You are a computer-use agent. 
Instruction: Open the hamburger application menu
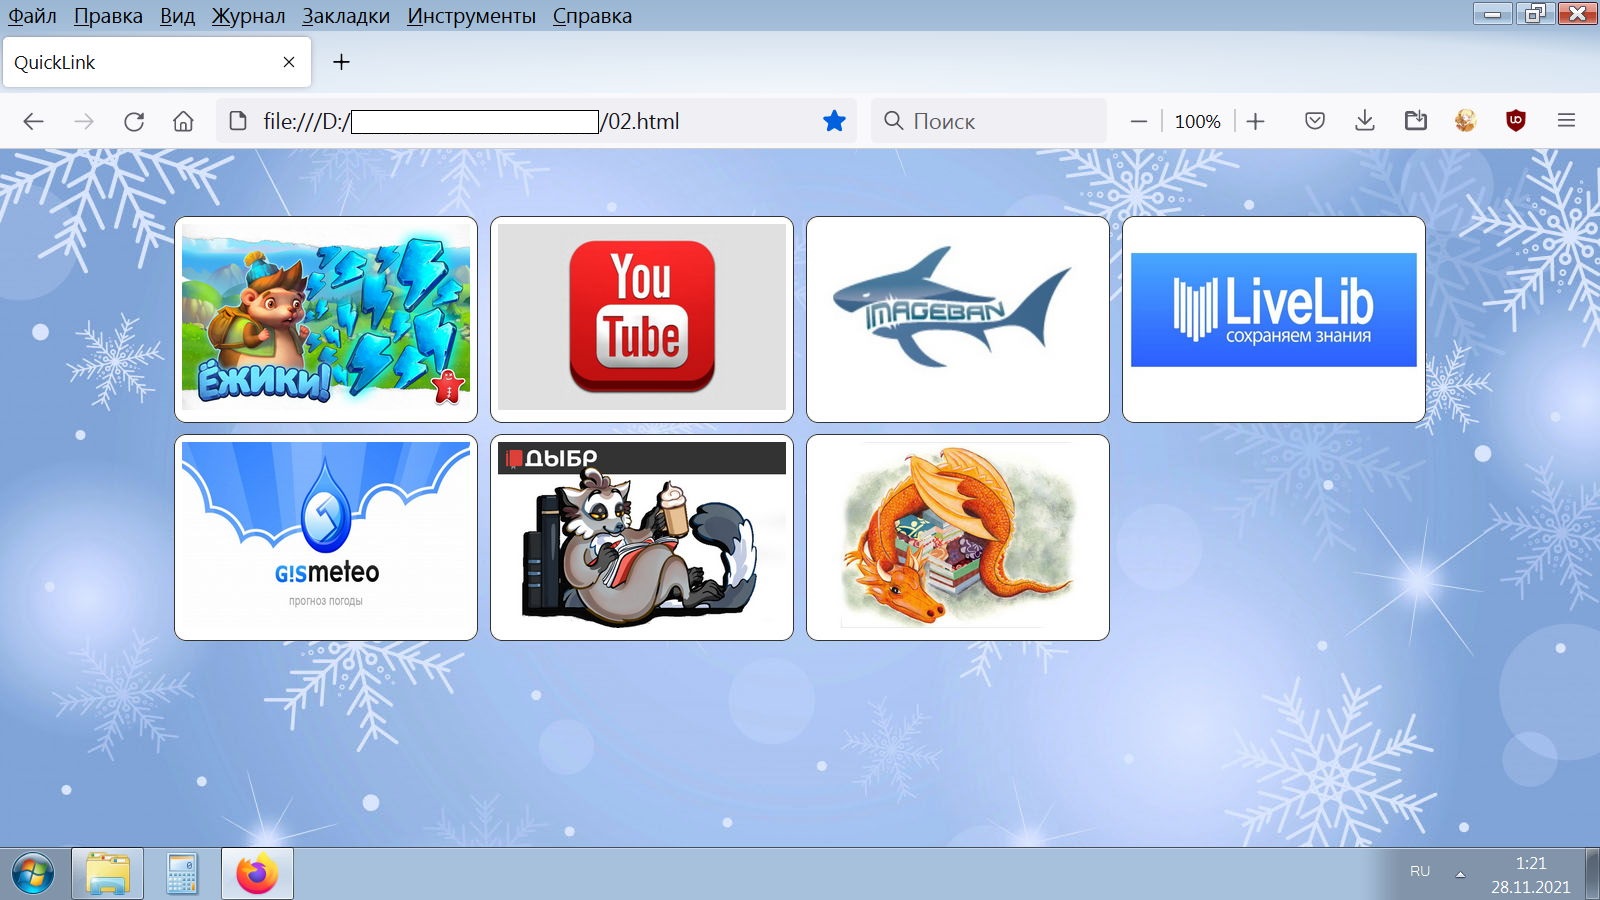coord(1566,121)
